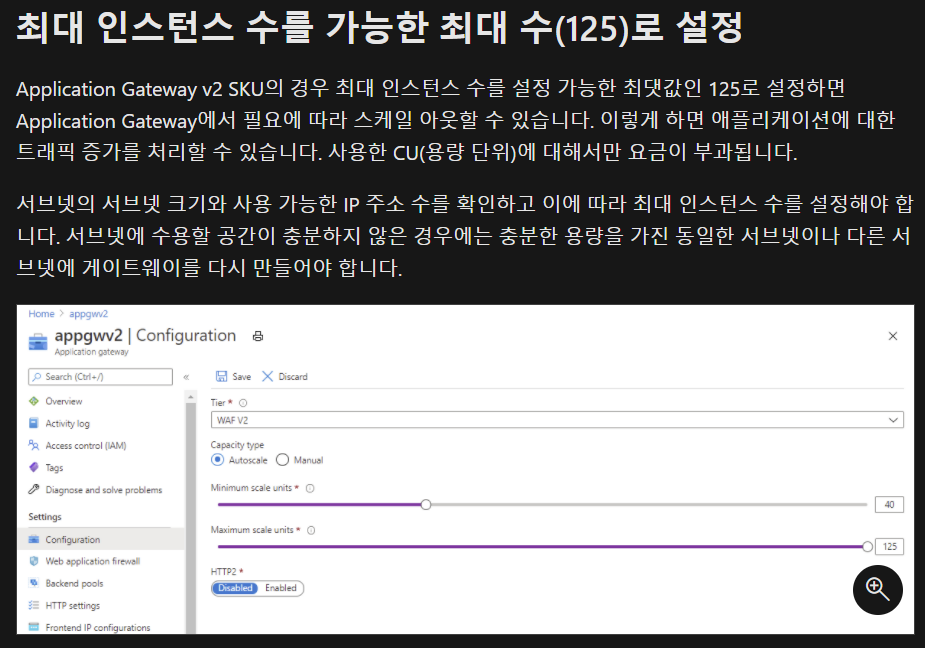This screenshot has height=648, width=925.
Task: Click the HTTP settings list icon
Action: click(34, 605)
